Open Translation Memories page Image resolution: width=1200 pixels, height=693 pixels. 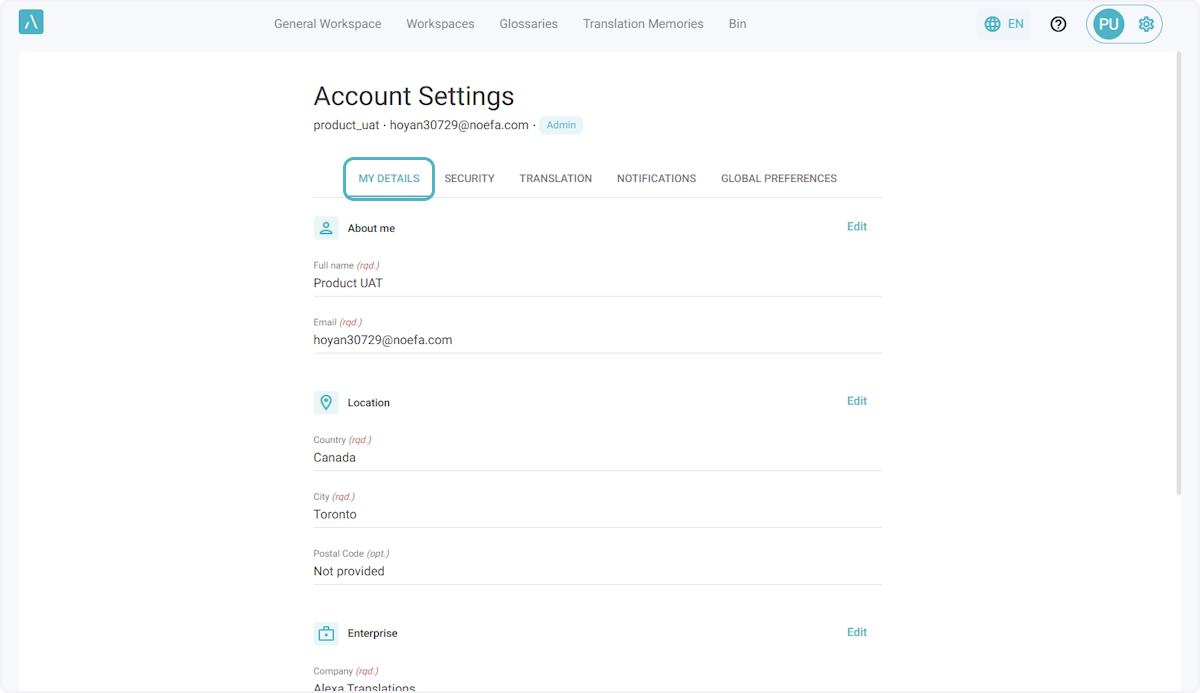(643, 24)
